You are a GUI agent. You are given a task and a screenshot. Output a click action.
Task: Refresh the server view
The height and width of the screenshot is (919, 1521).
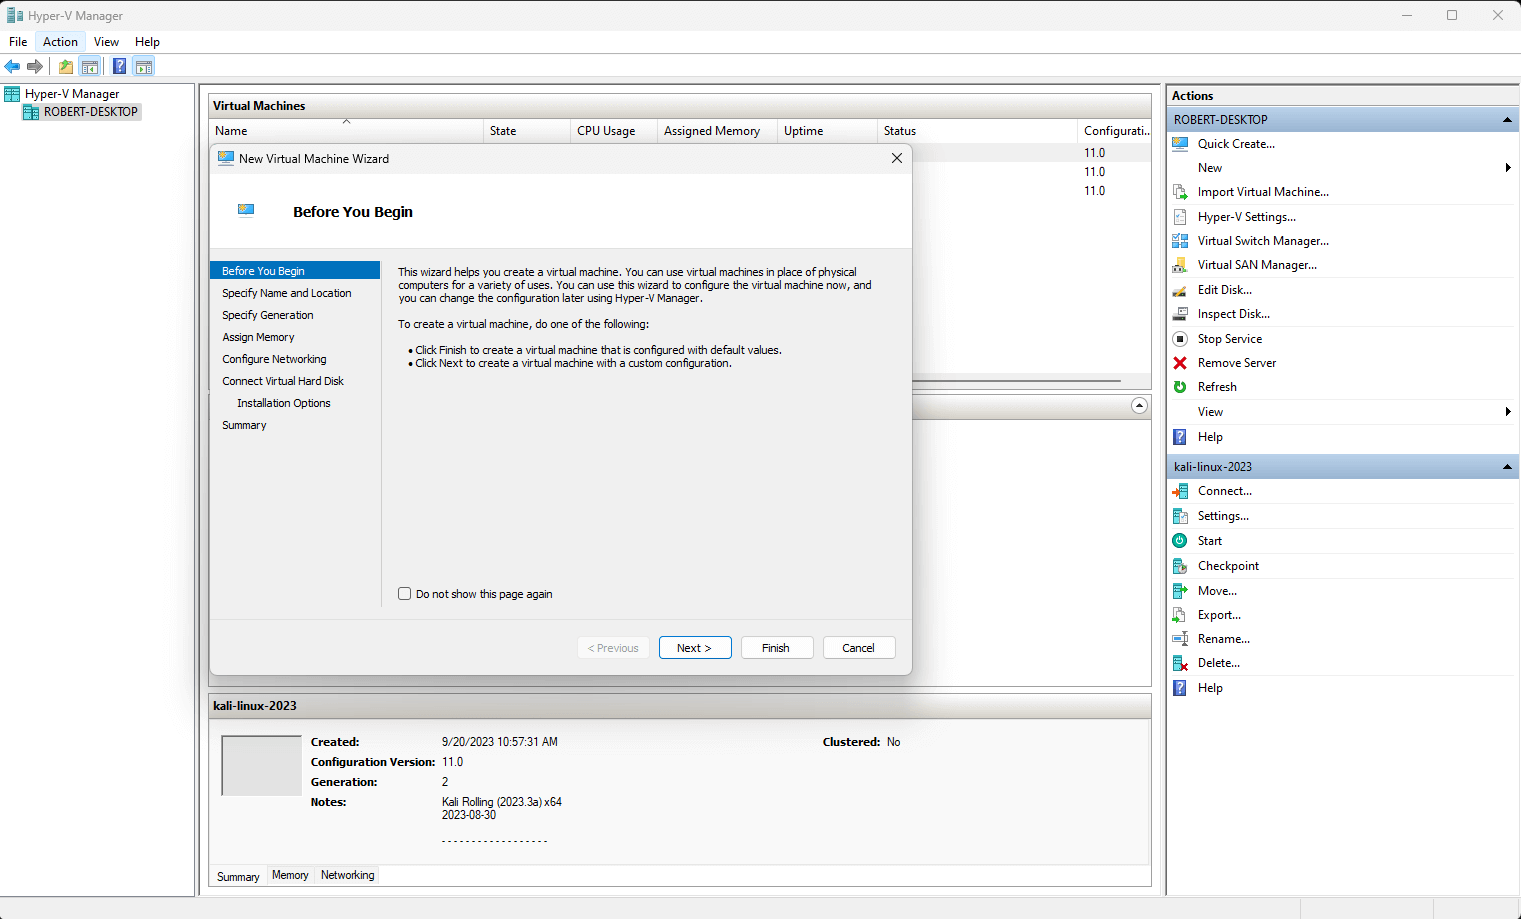(x=1217, y=386)
